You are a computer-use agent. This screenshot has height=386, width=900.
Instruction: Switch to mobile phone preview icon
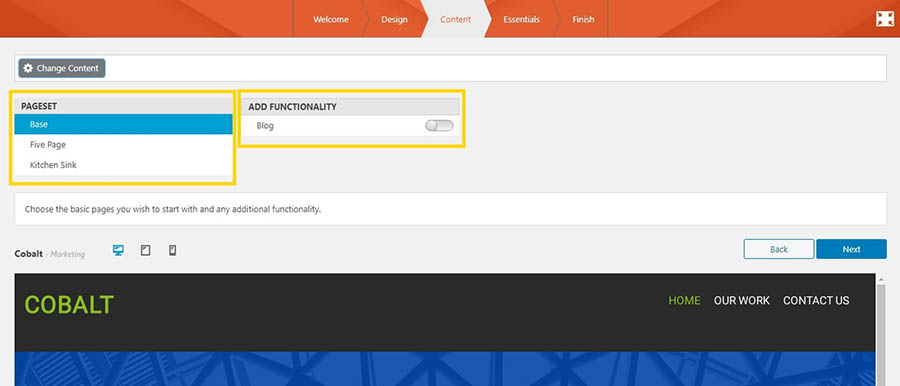172,250
